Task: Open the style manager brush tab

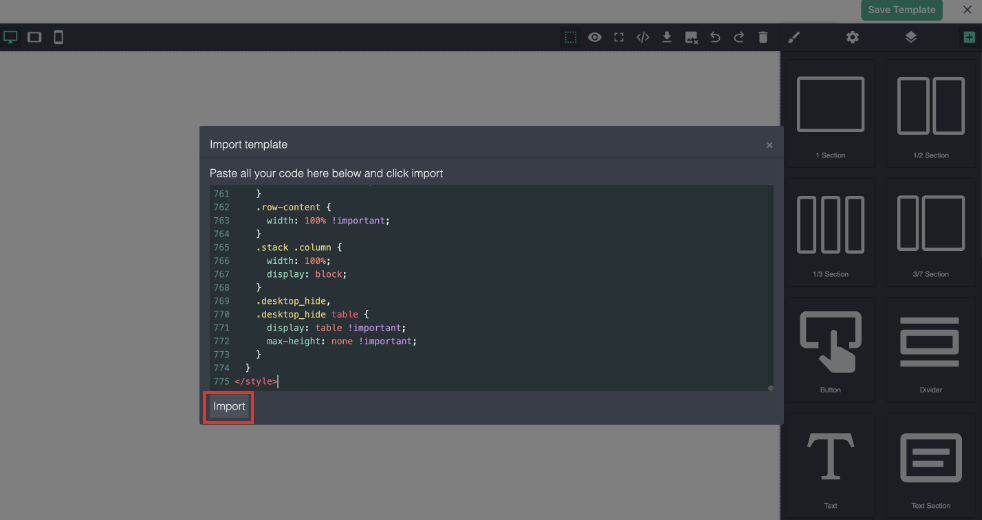Action: tap(794, 37)
